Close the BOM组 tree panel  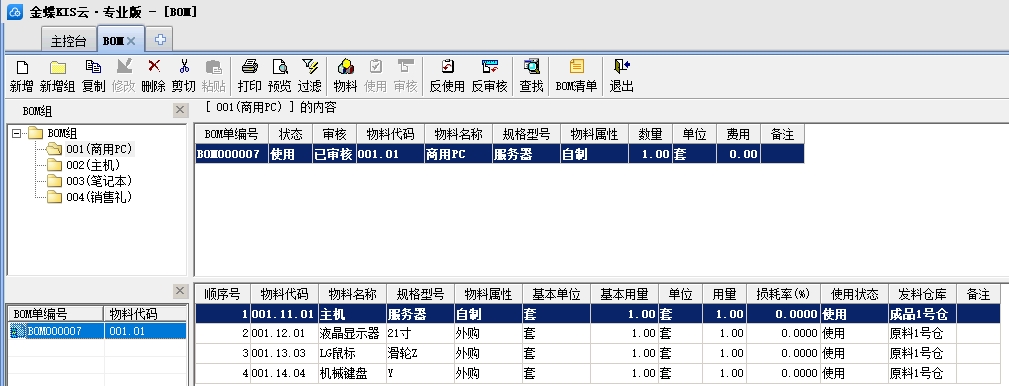tap(180, 111)
